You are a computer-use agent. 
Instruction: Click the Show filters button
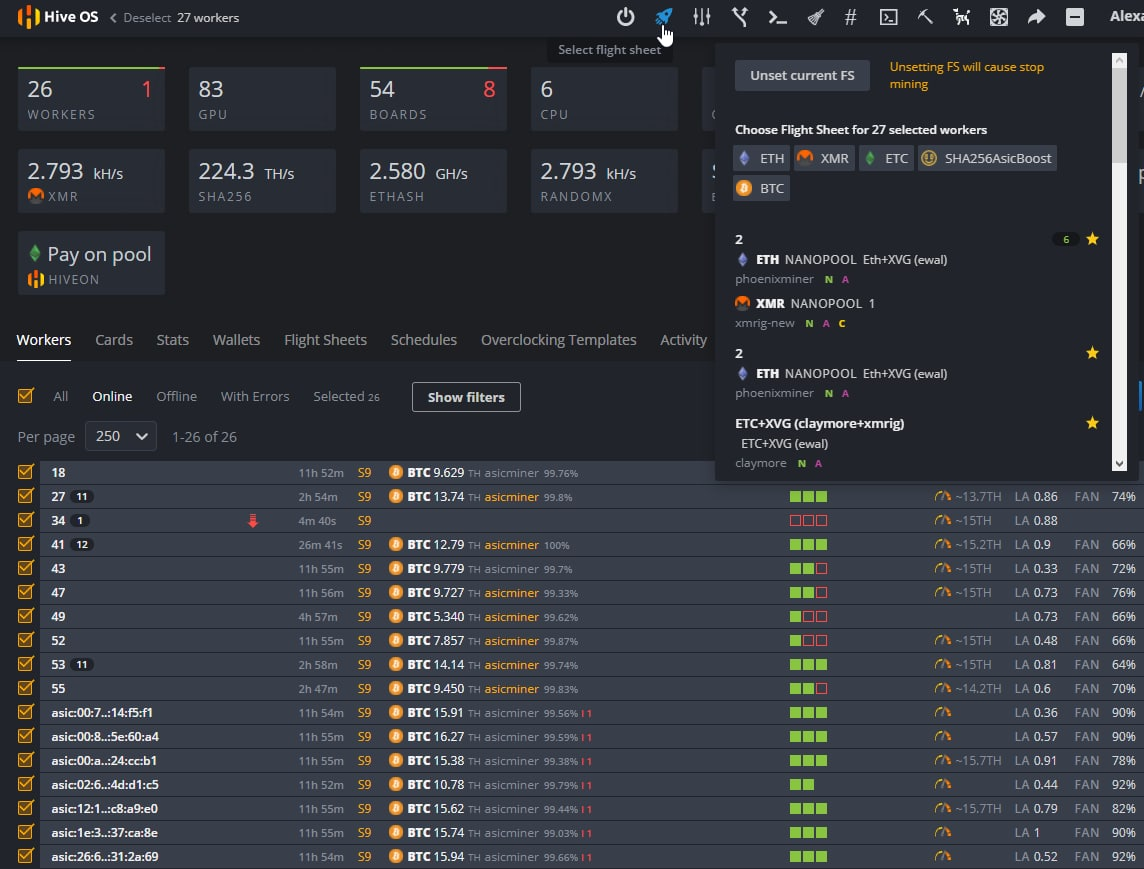[x=466, y=397]
